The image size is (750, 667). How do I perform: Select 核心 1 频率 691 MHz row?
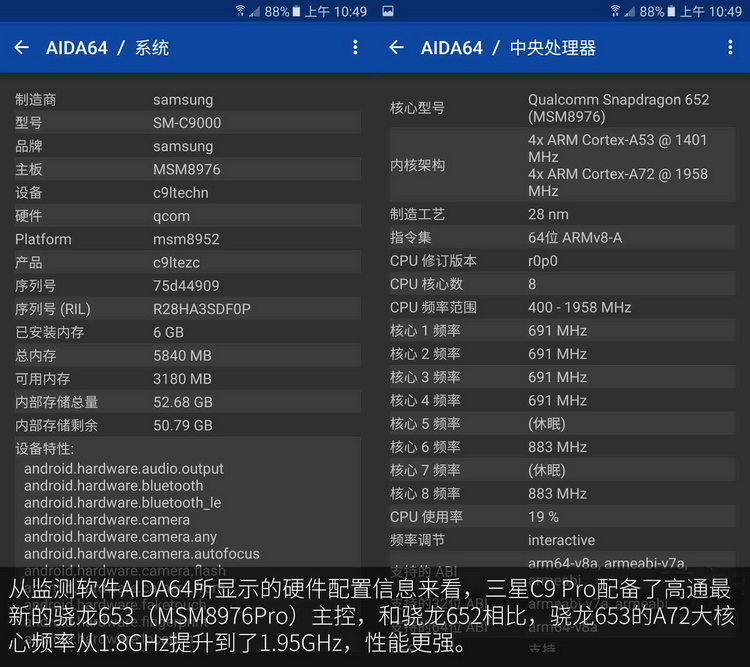pos(562,331)
